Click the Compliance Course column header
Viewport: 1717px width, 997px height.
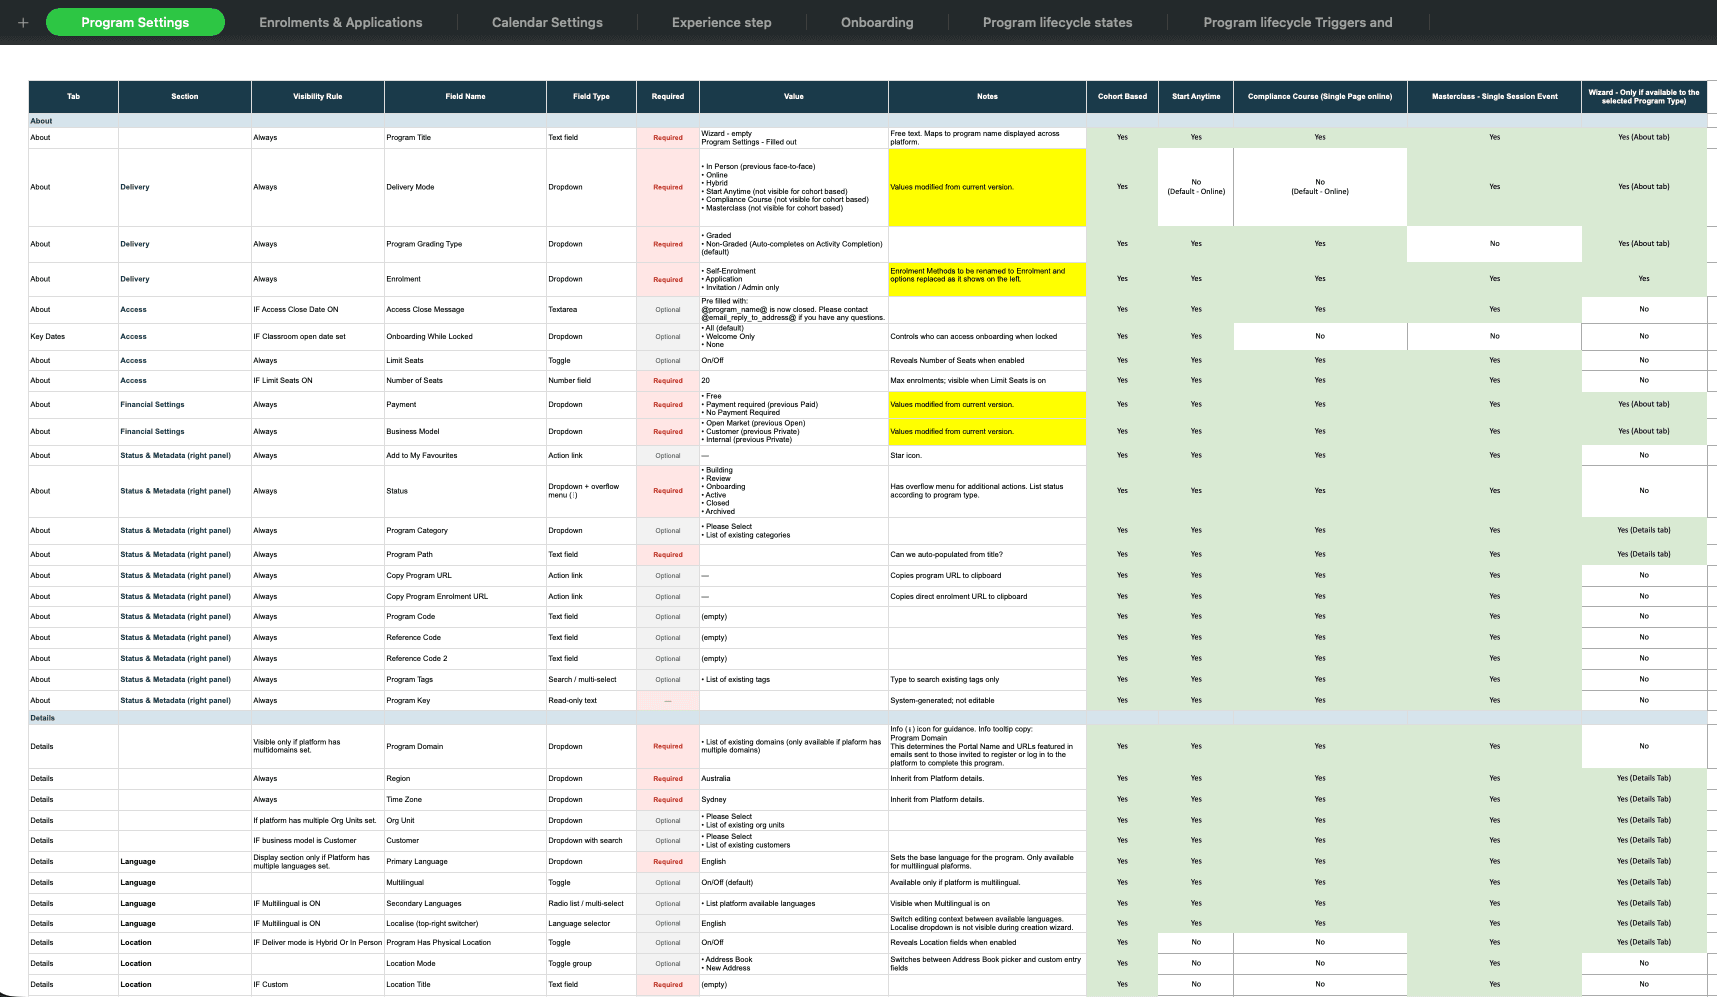point(1320,97)
